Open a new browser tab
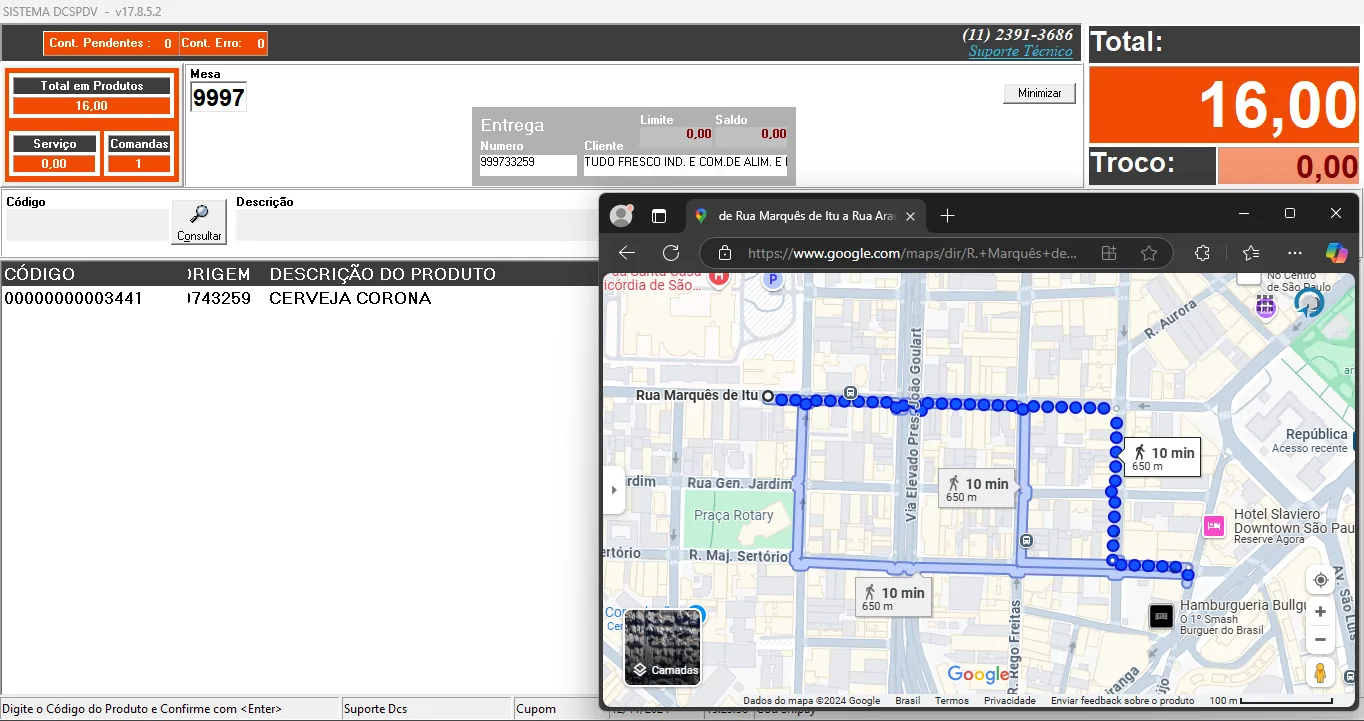 (948, 215)
